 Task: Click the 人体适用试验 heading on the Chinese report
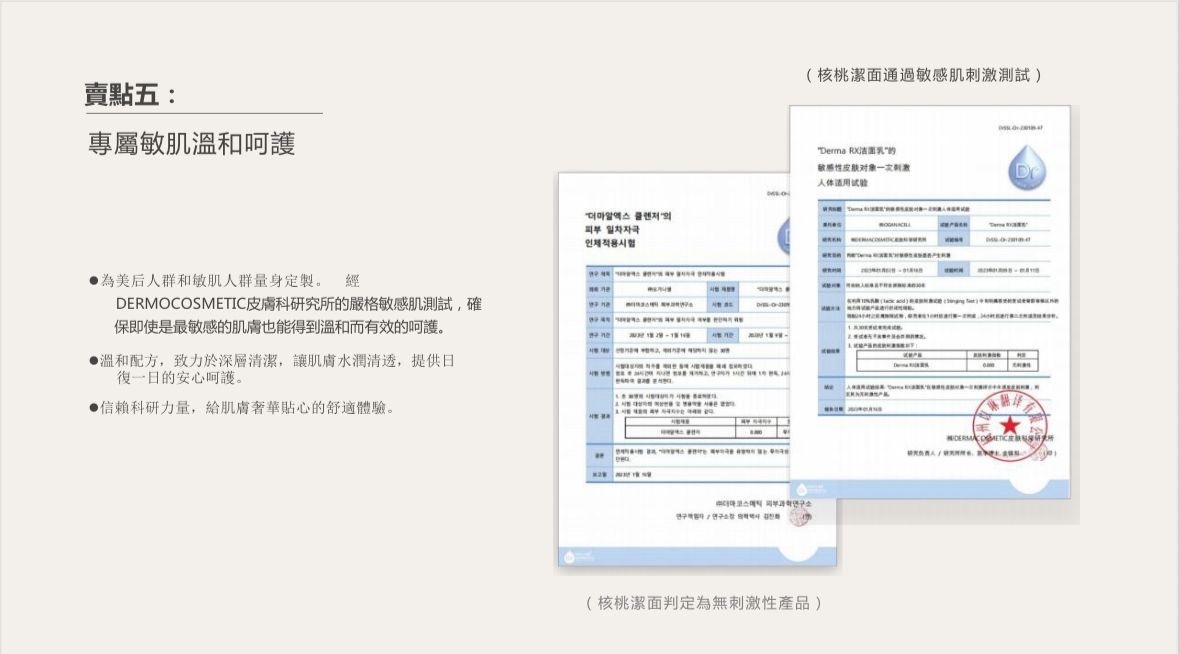coord(842,183)
